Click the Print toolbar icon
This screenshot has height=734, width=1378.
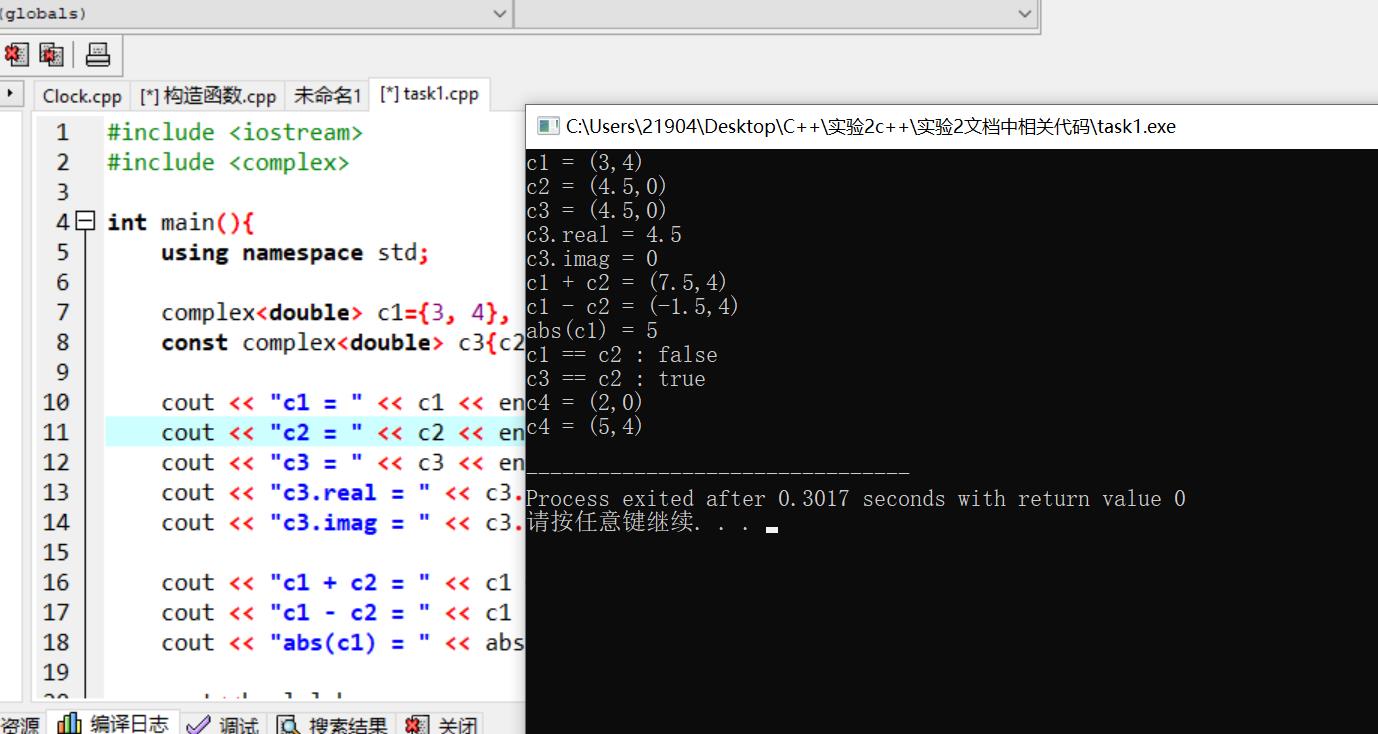coord(98,54)
